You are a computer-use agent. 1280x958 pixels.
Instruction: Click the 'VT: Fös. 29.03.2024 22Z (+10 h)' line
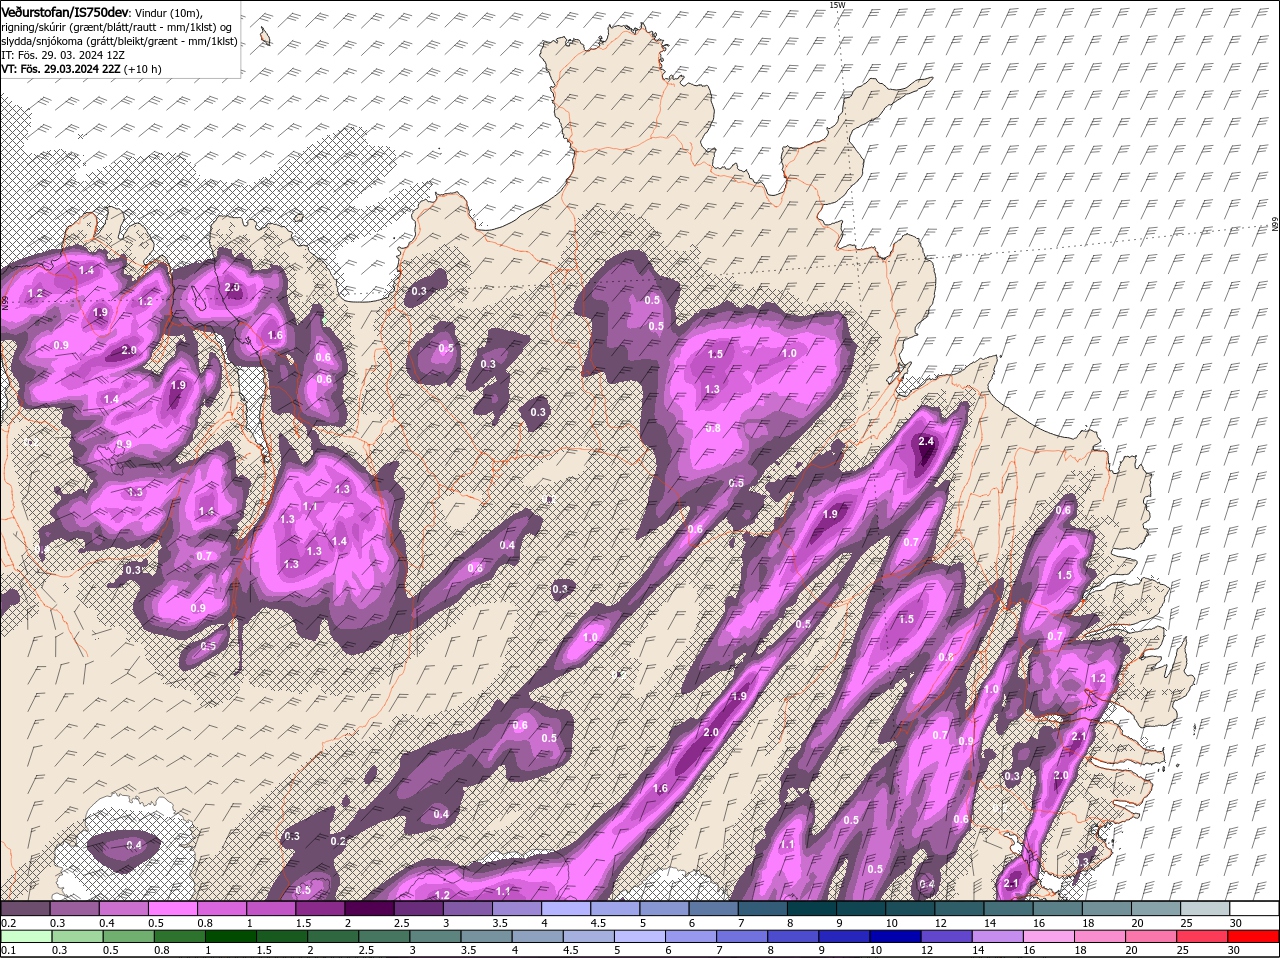pos(81,69)
